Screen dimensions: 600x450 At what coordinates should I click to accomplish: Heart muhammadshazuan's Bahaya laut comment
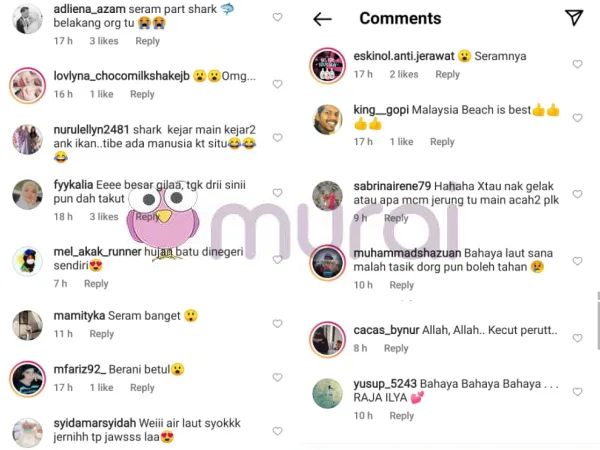click(577, 261)
